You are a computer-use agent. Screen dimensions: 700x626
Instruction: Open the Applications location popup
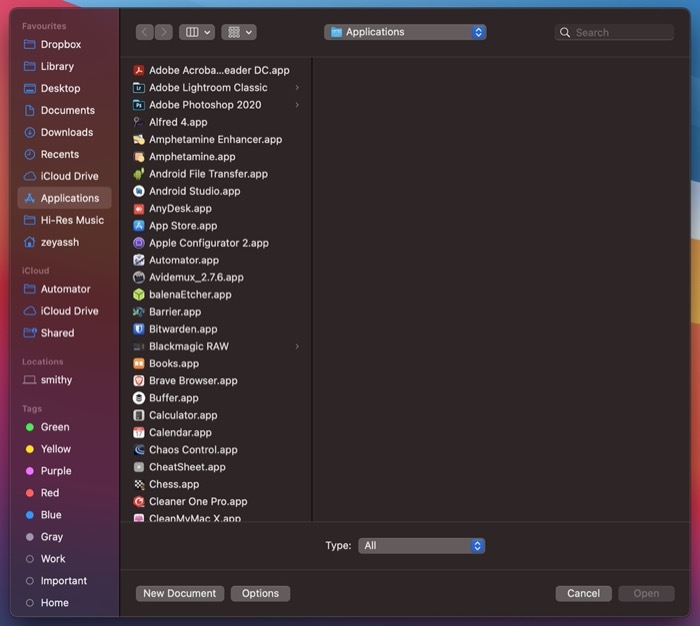click(405, 32)
